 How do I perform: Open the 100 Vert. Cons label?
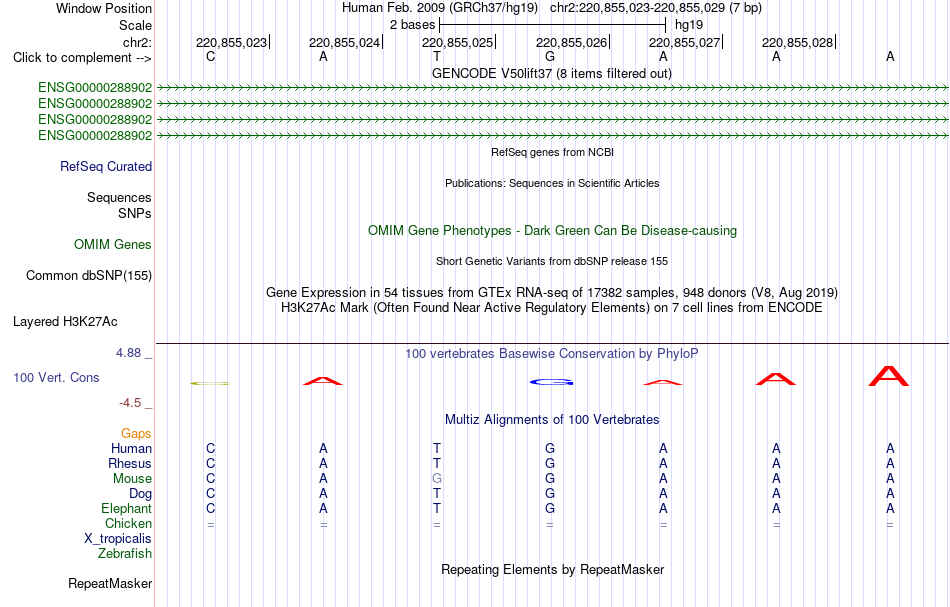(56, 377)
